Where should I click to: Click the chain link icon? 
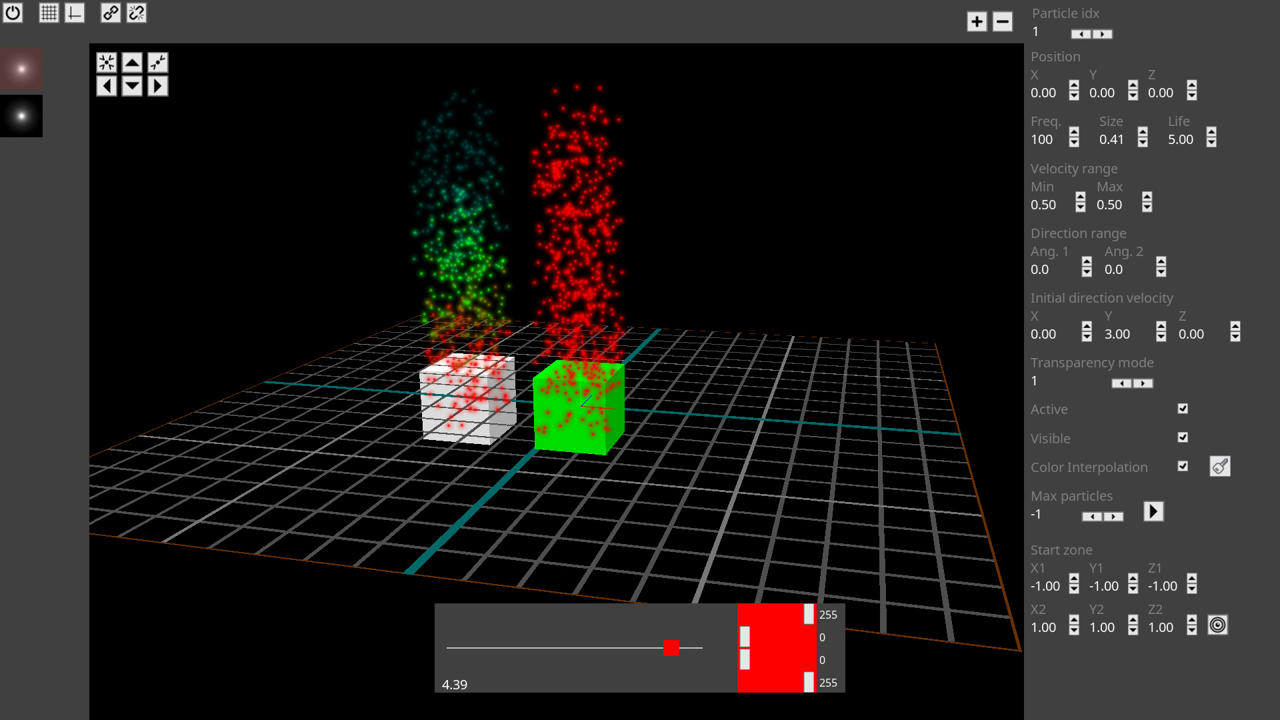click(x=110, y=13)
